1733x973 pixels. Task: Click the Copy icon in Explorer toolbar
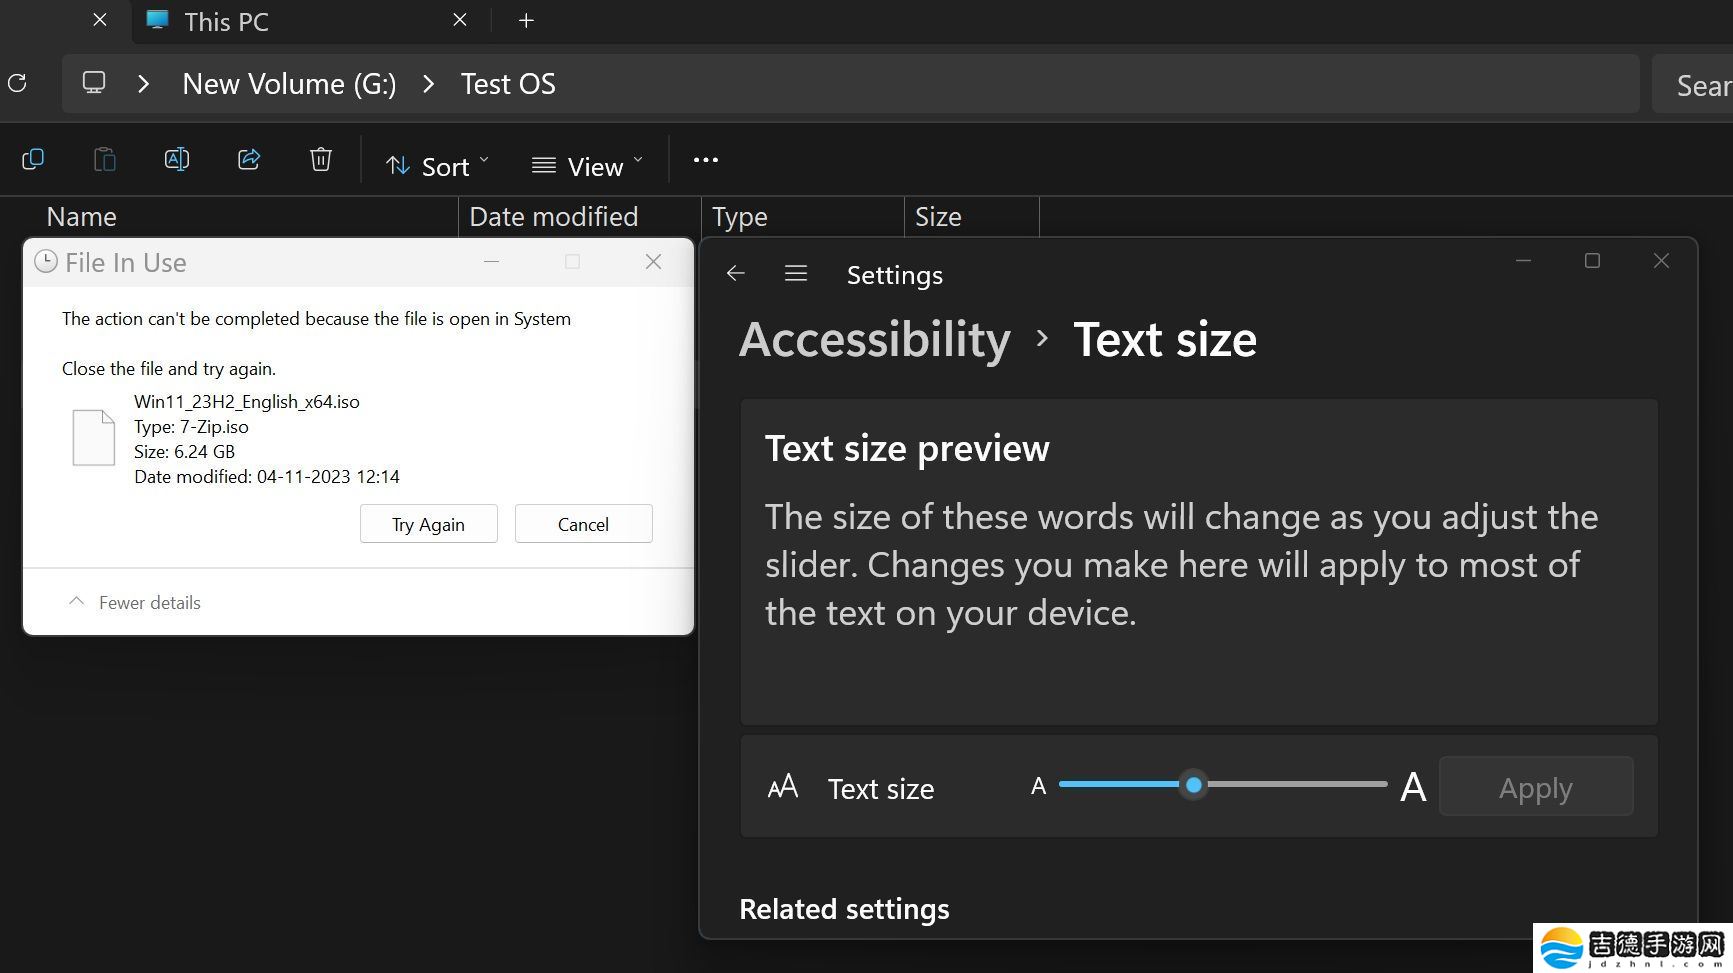(x=33, y=159)
